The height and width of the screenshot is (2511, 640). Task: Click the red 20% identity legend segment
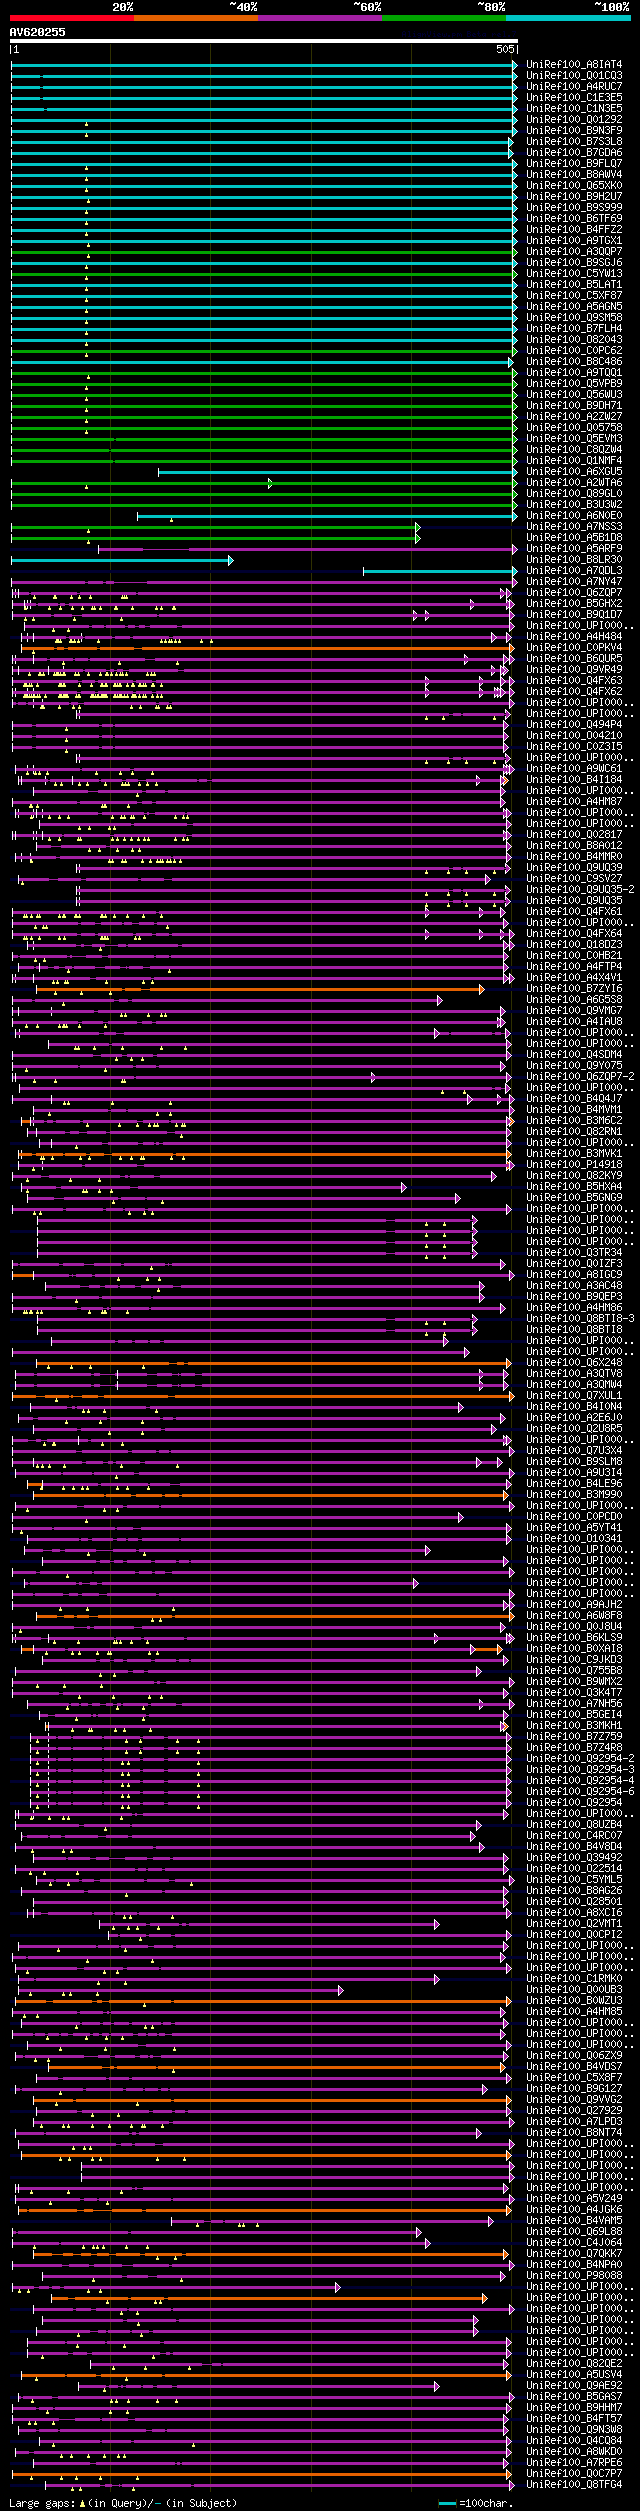tap(72, 18)
